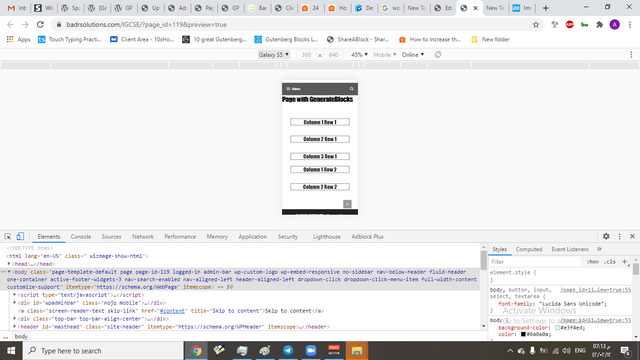640x360 pixels.
Task: Open the Chrome three-dot menu
Action: pyautogui.click(x=630, y=24)
